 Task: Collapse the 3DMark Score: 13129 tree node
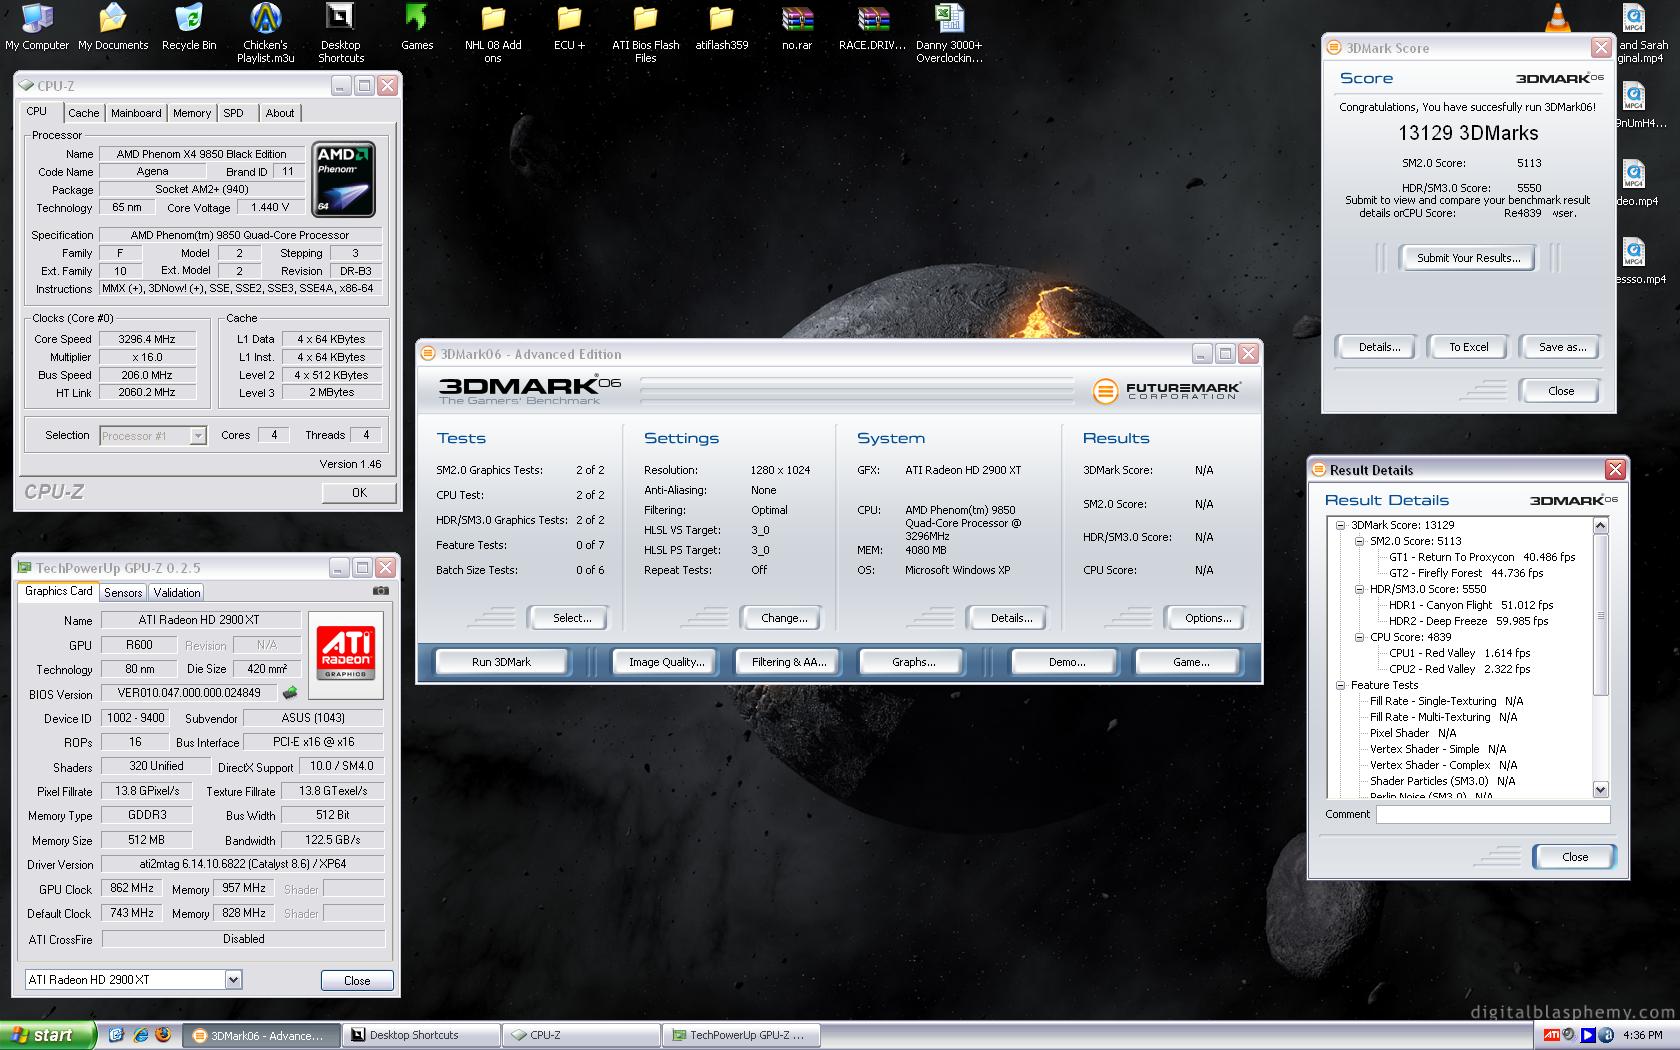point(1340,525)
